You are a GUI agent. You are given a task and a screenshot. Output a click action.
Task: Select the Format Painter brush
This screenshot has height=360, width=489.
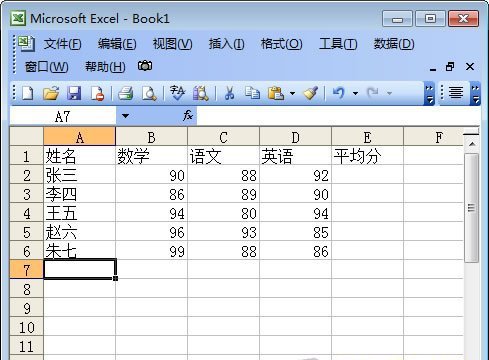(311, 93)
